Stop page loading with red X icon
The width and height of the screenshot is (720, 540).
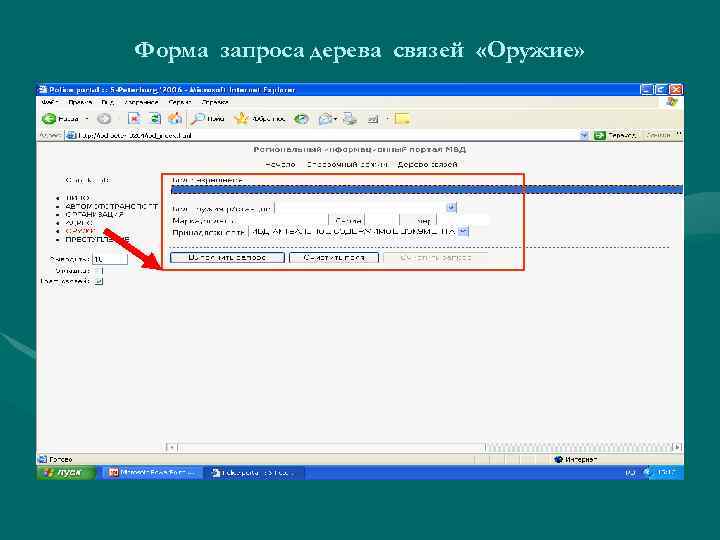(134, 119)
